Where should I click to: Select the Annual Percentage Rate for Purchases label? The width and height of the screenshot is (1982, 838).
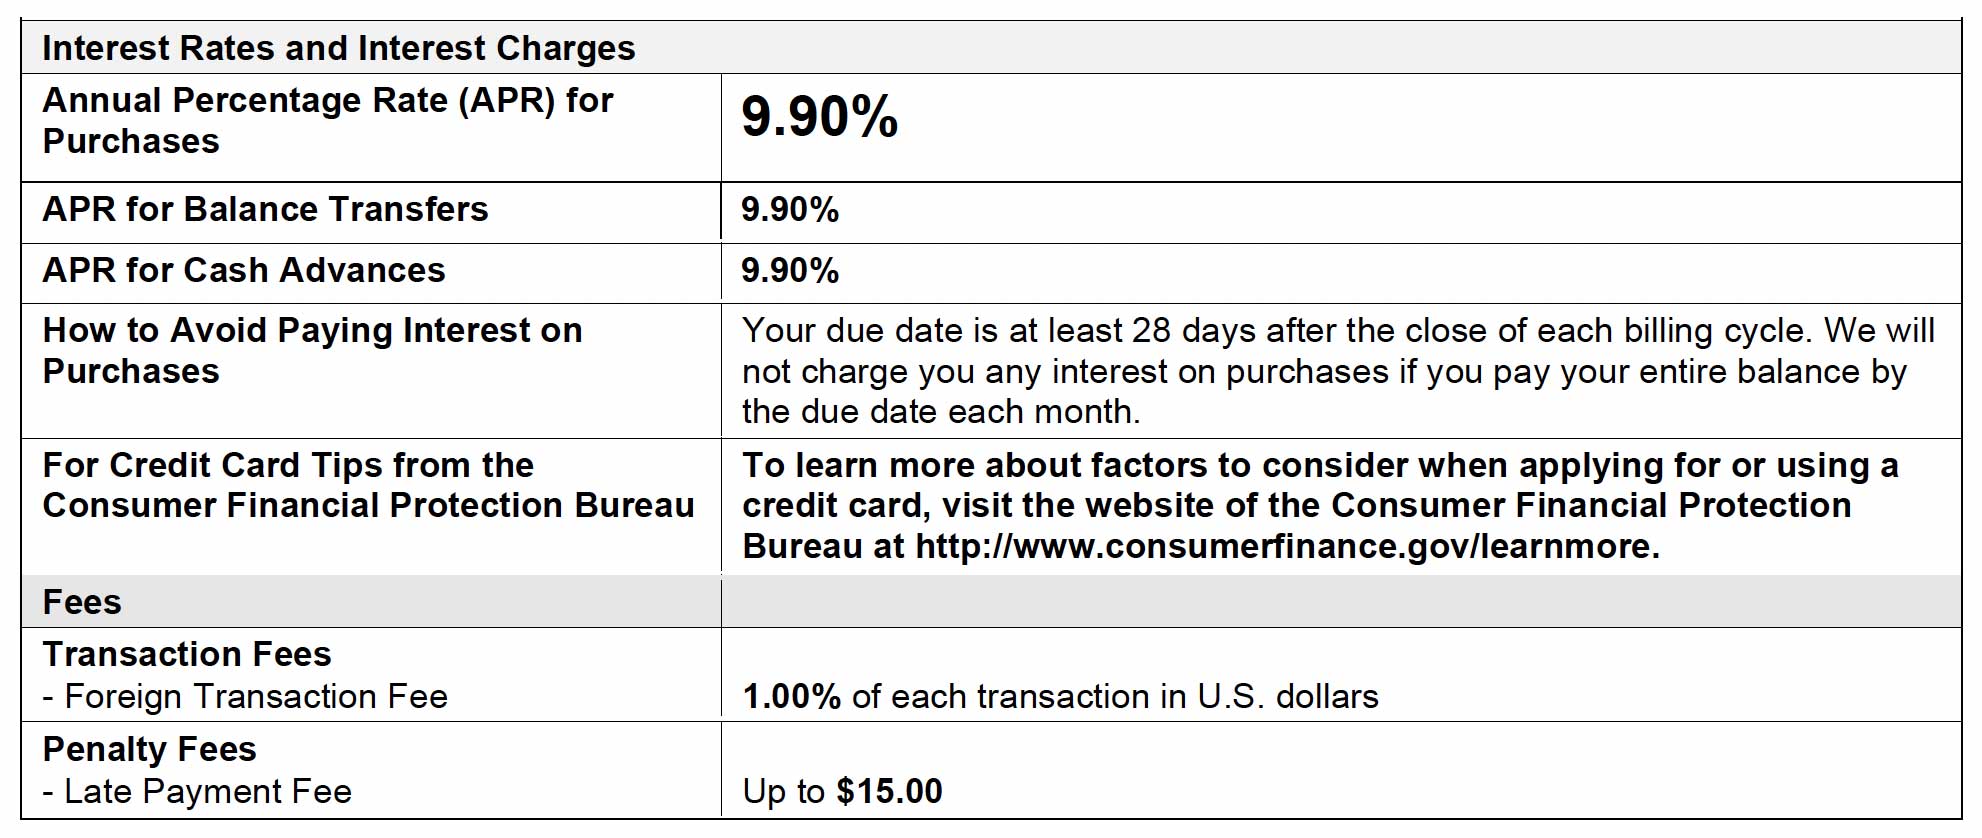coord(327,120)
